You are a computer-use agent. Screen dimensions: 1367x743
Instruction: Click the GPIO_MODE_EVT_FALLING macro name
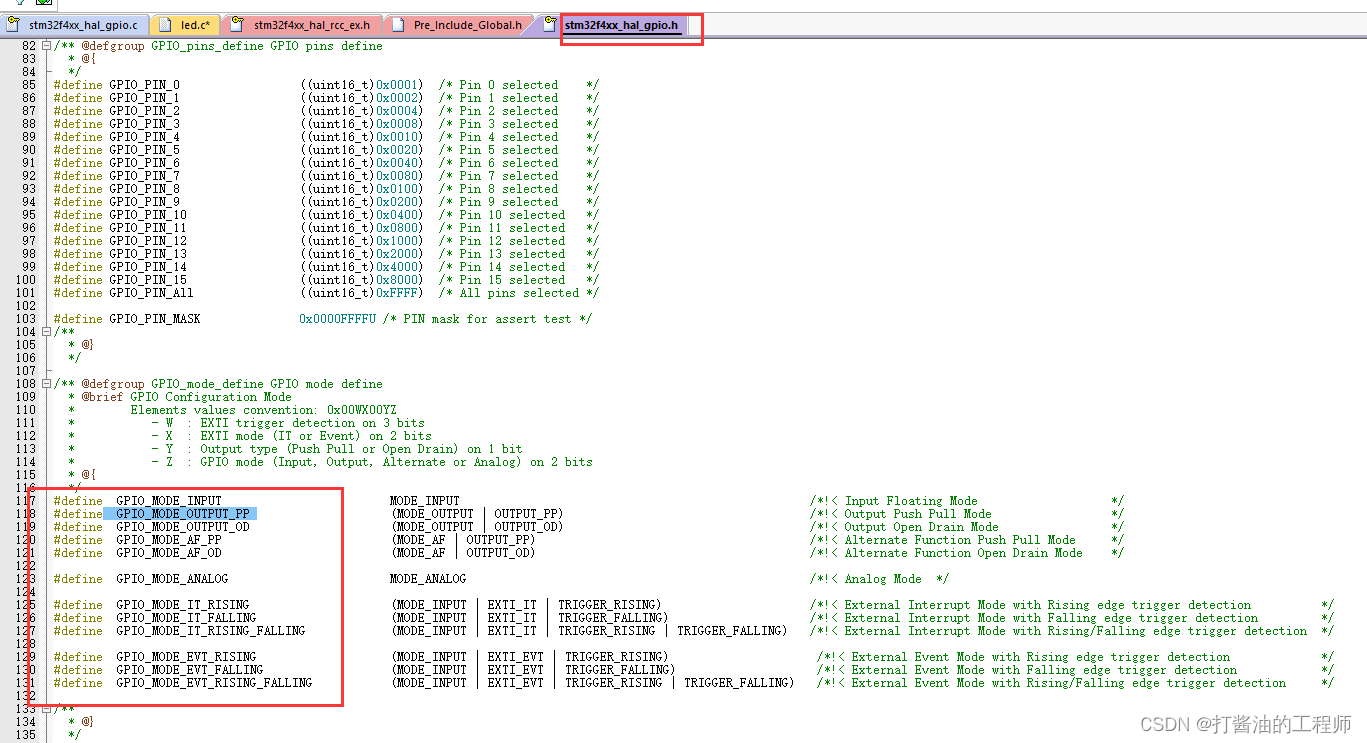pos(190,670)
